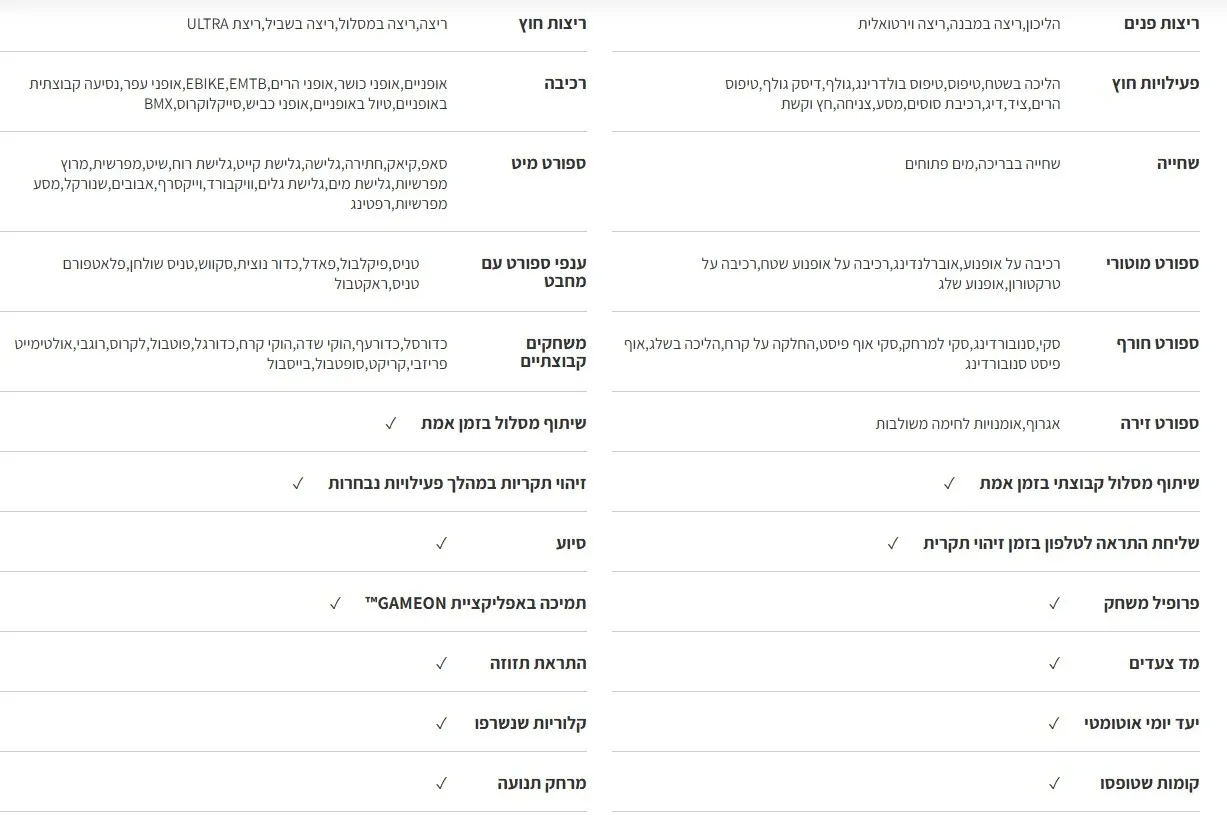This screenshot has width=1227, height=815.
Task: Select the ריצות פנים row label
Action: coord(1161,23)
